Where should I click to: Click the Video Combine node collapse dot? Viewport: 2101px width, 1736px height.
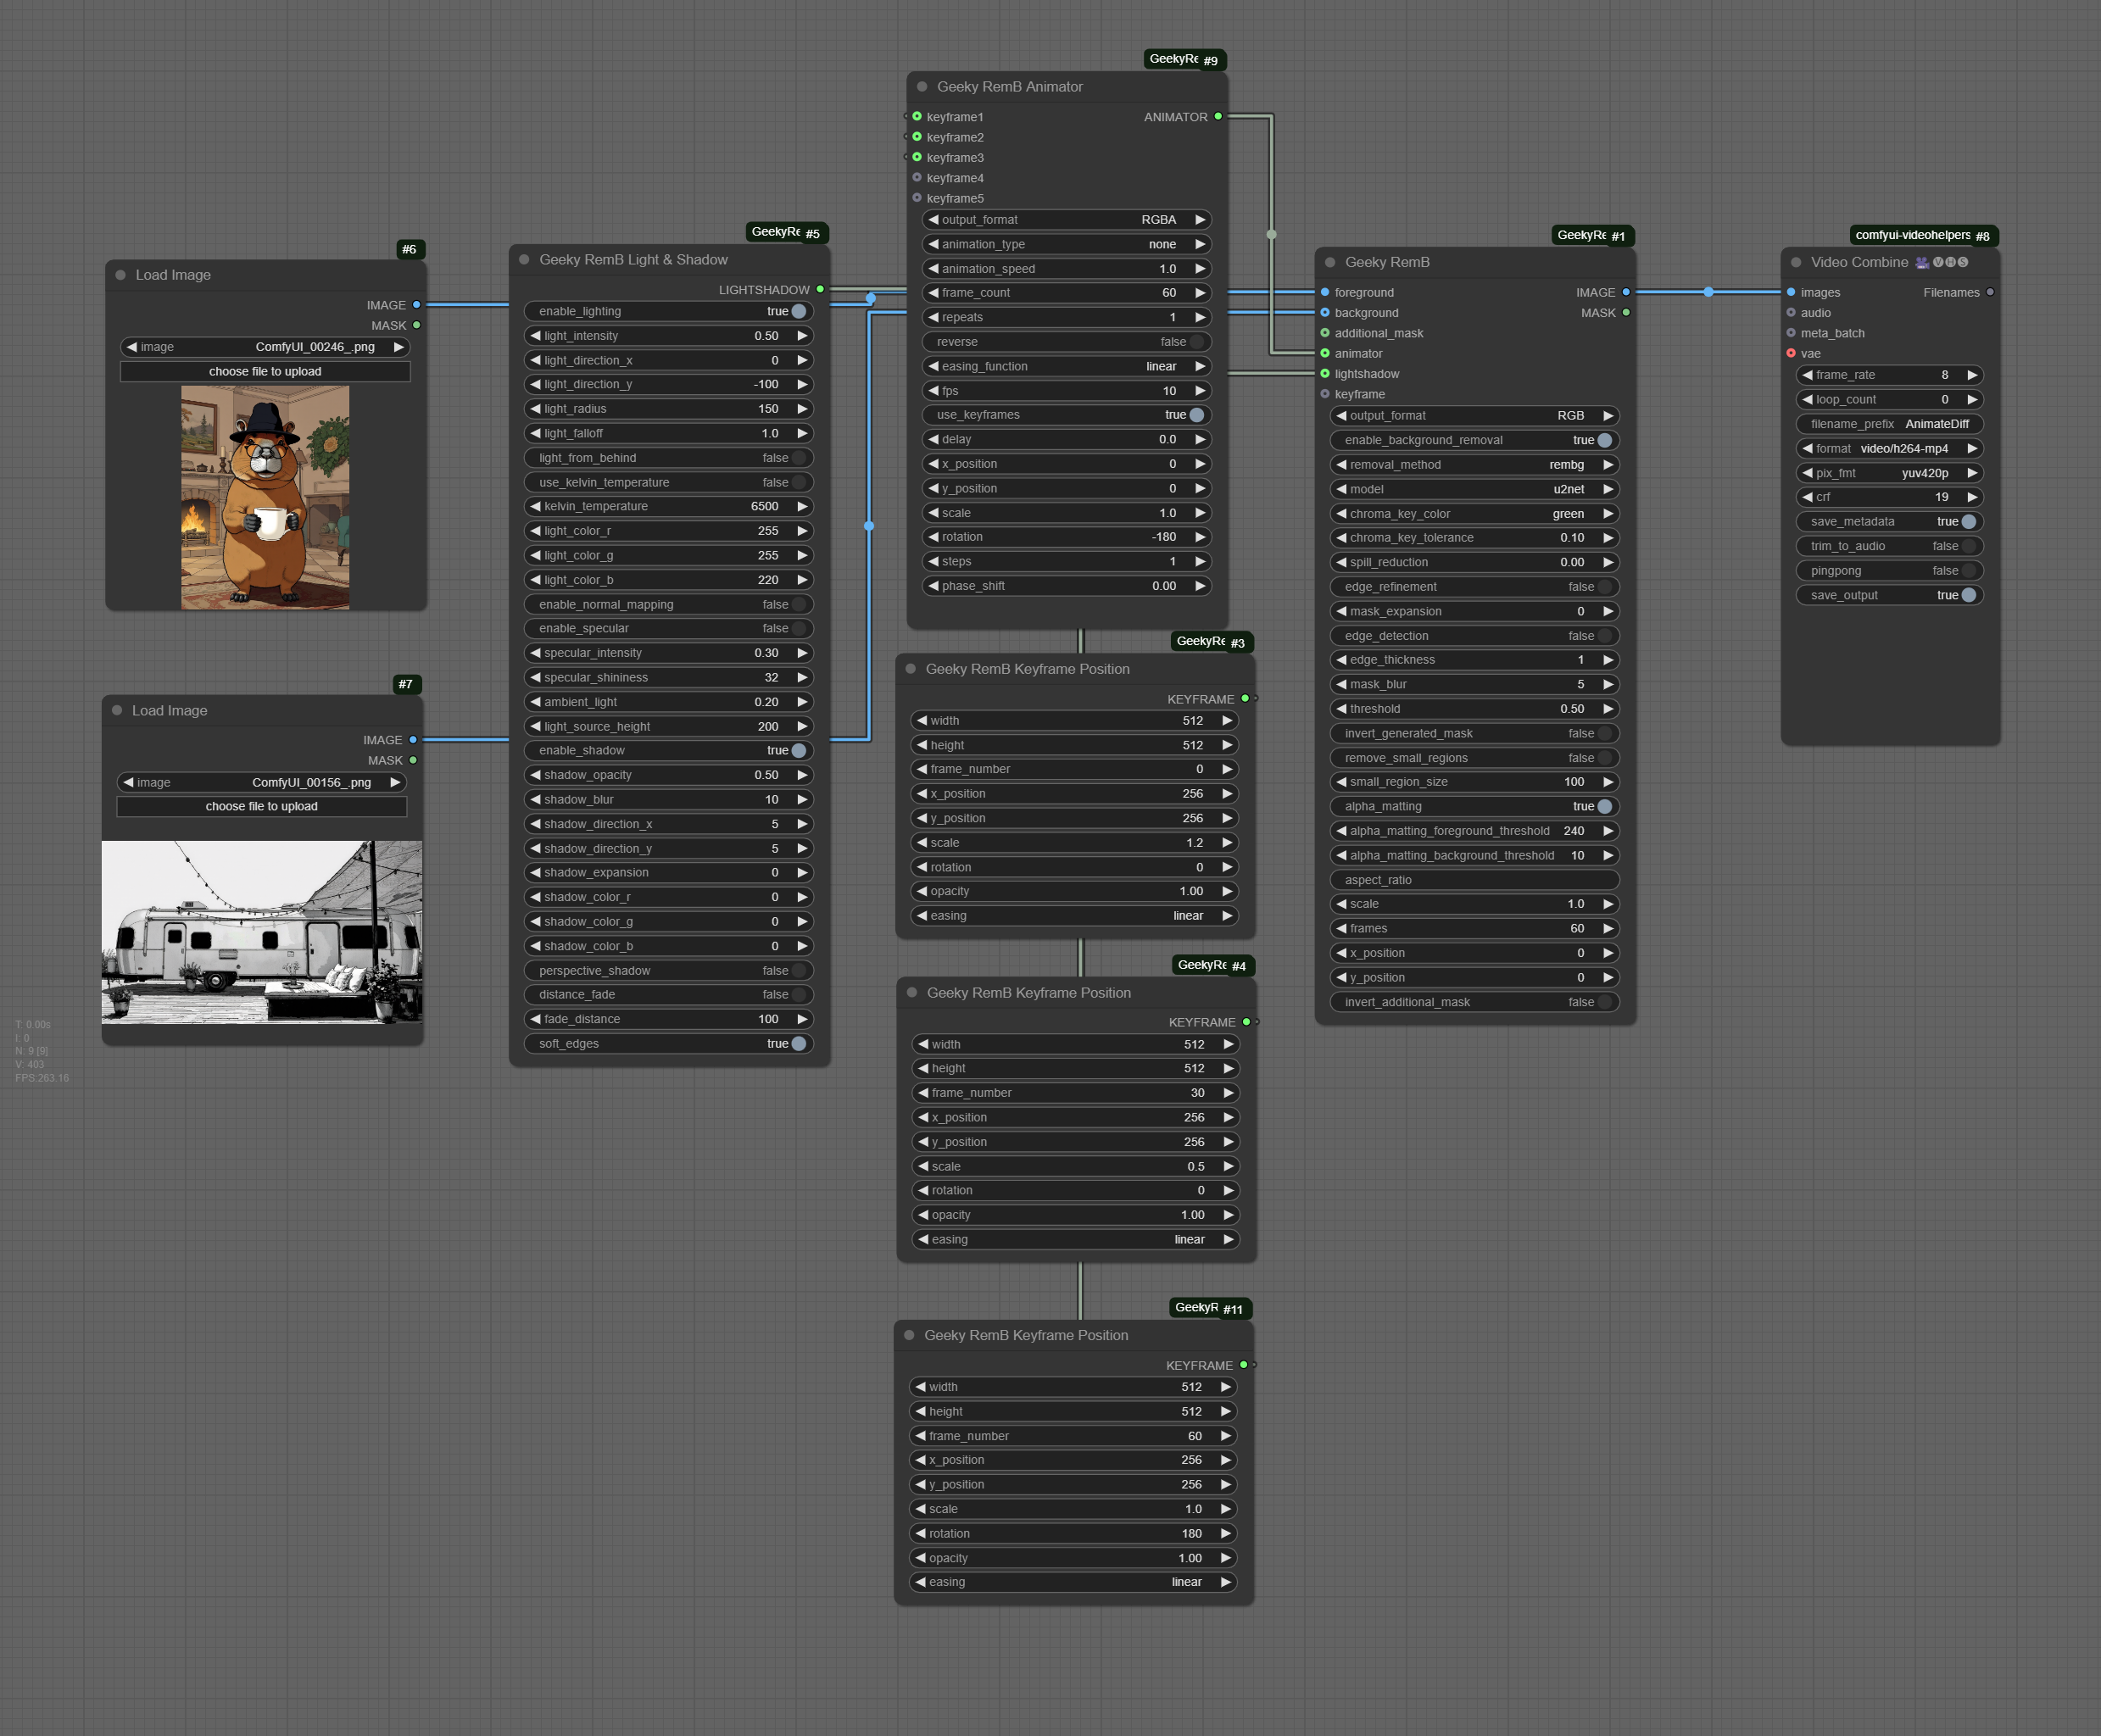[x=1796, y=262]
